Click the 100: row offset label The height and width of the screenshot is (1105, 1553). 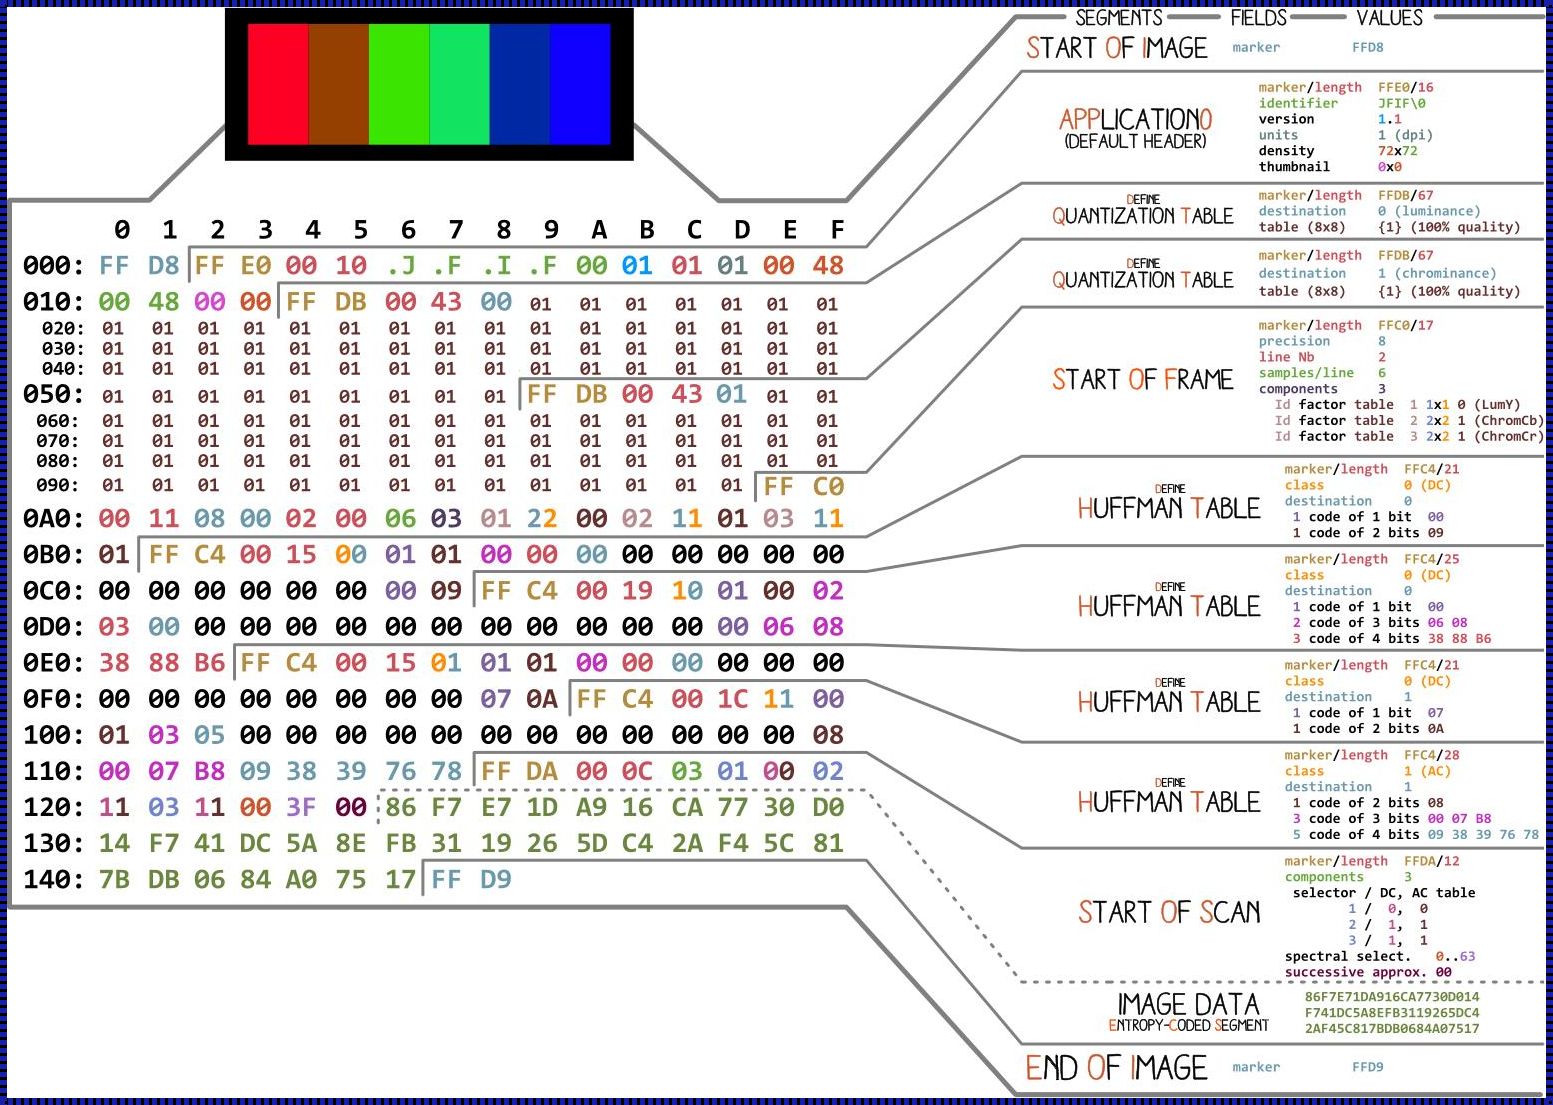[54, 735]
